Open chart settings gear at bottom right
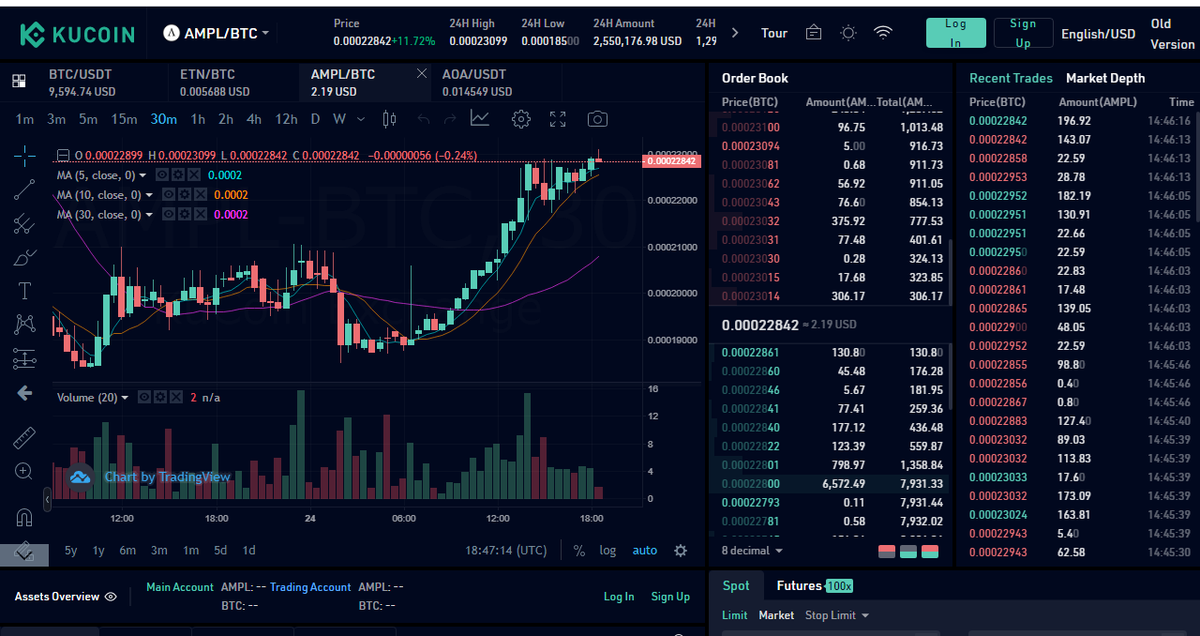This screenshot has height=636, width=1200. pyautogui.click(x=681, y=550)
